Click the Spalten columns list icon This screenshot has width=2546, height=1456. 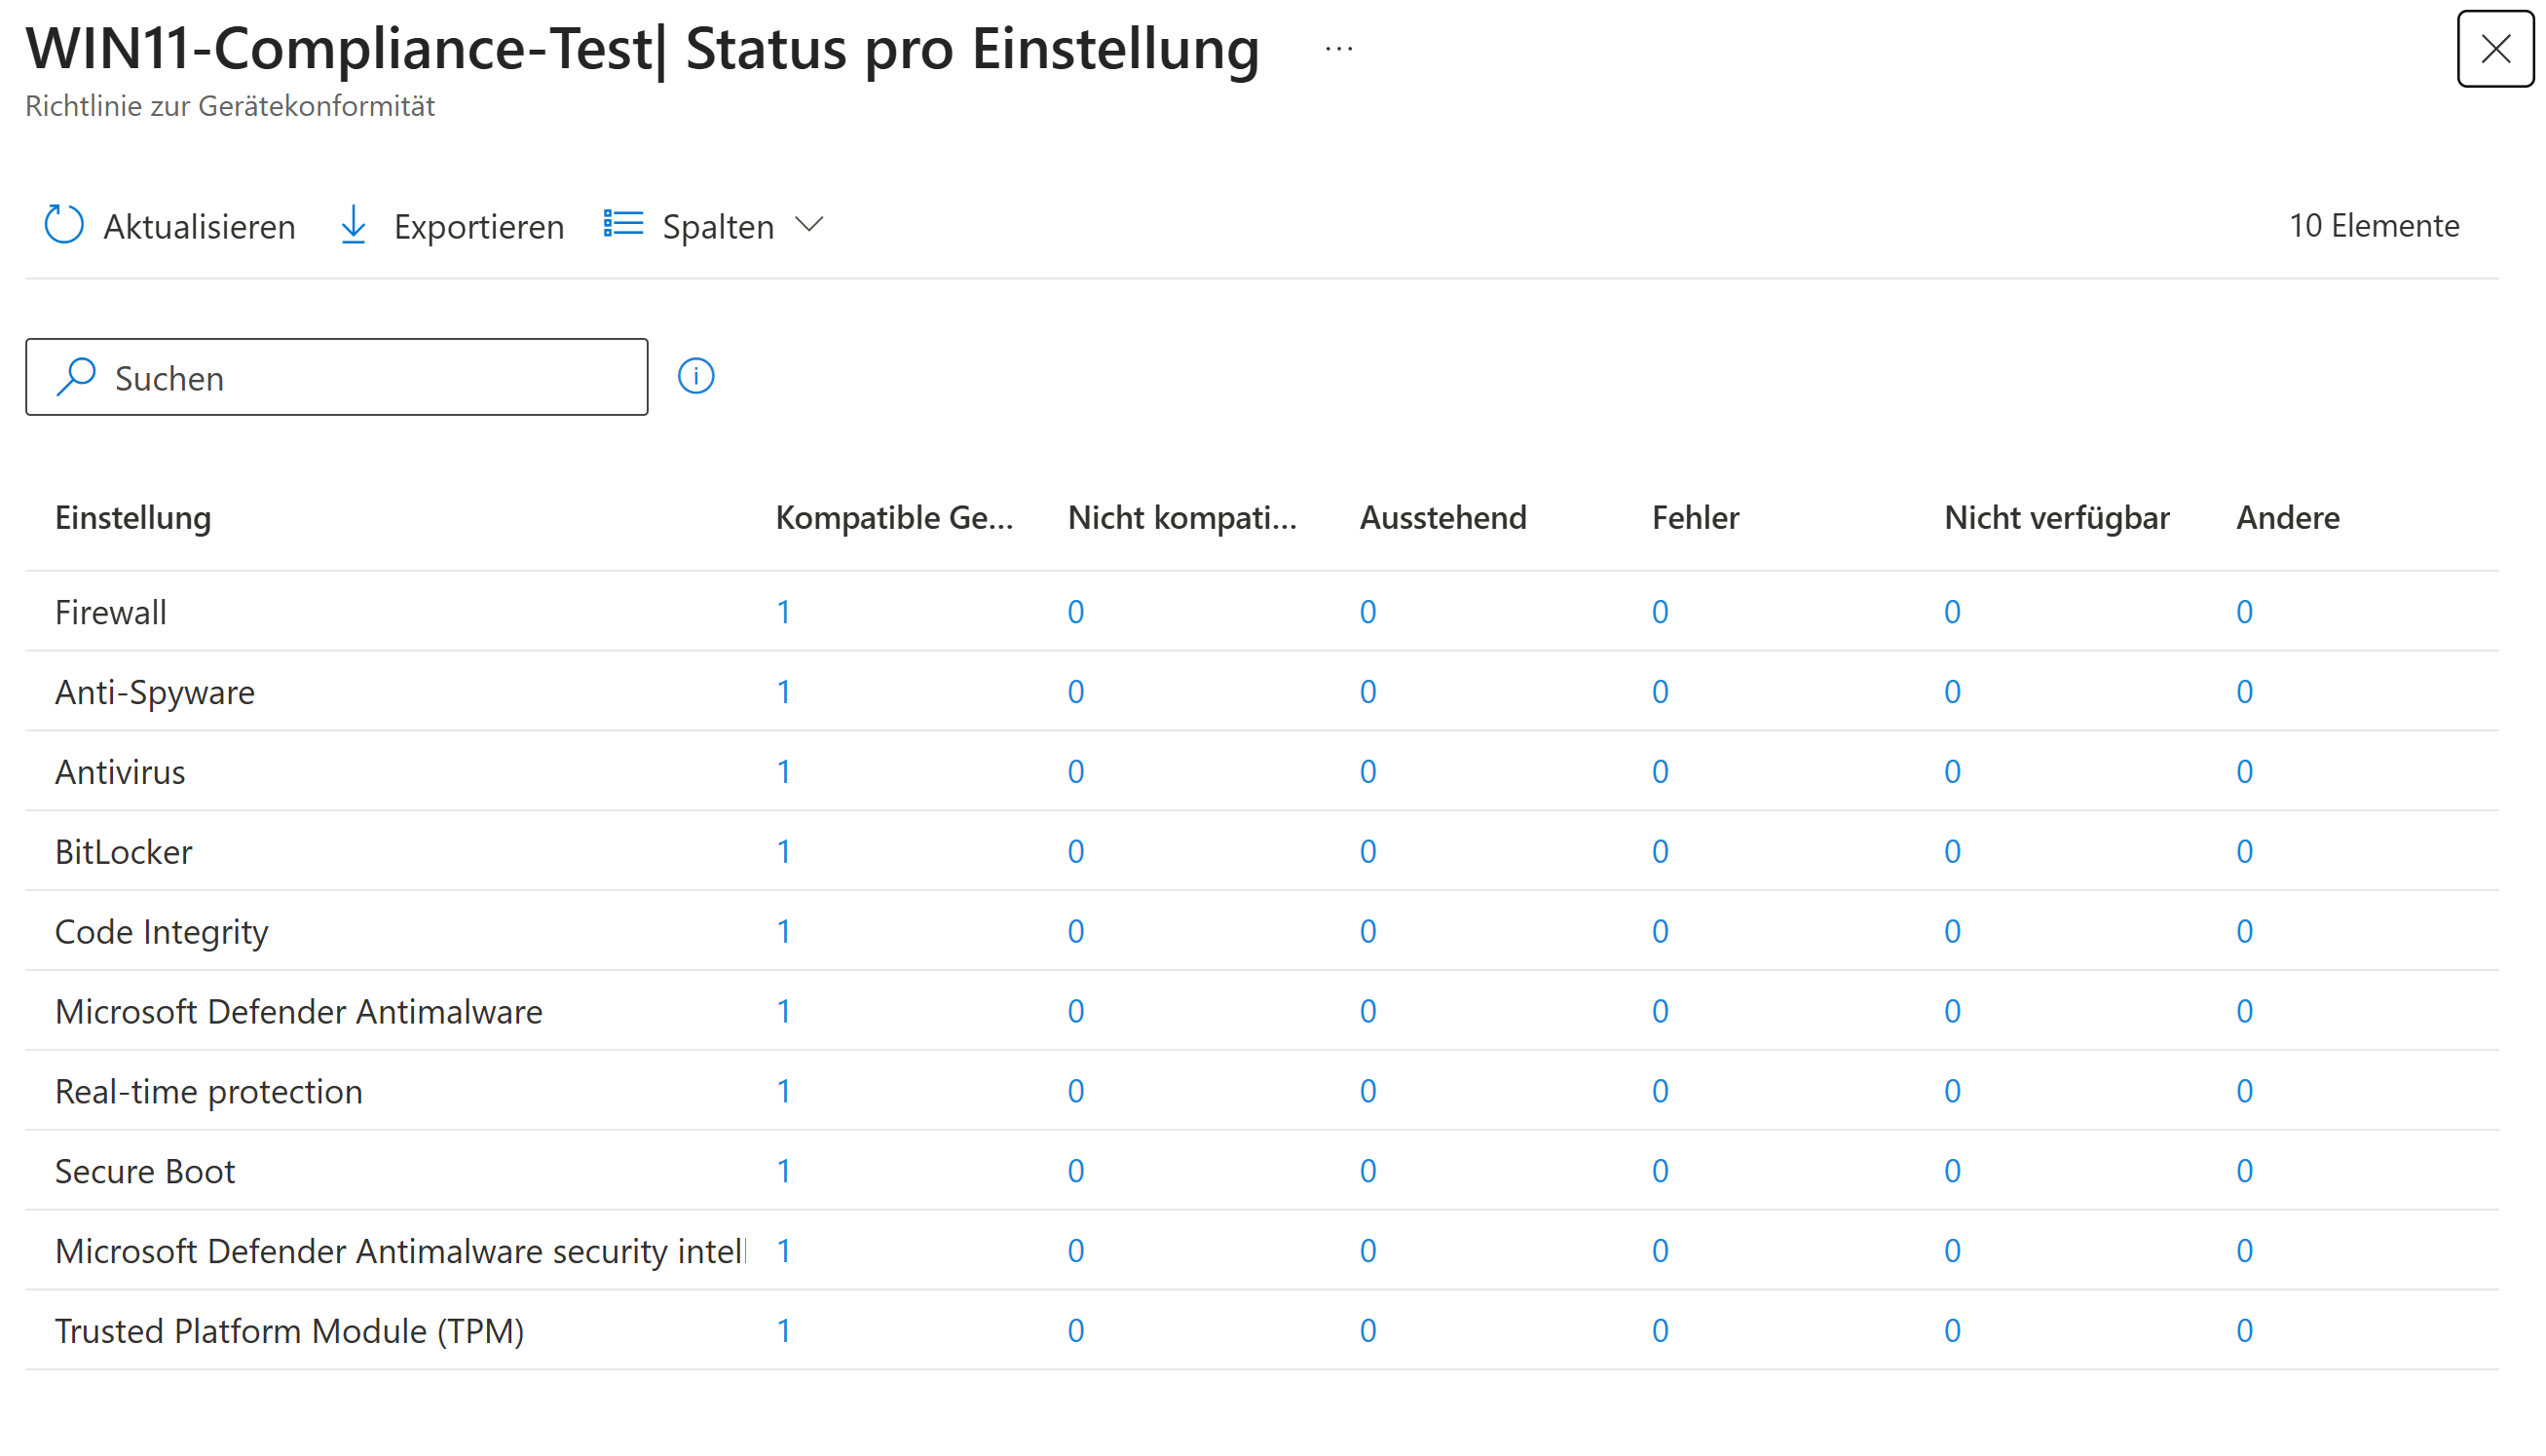[x=622, y=224]
